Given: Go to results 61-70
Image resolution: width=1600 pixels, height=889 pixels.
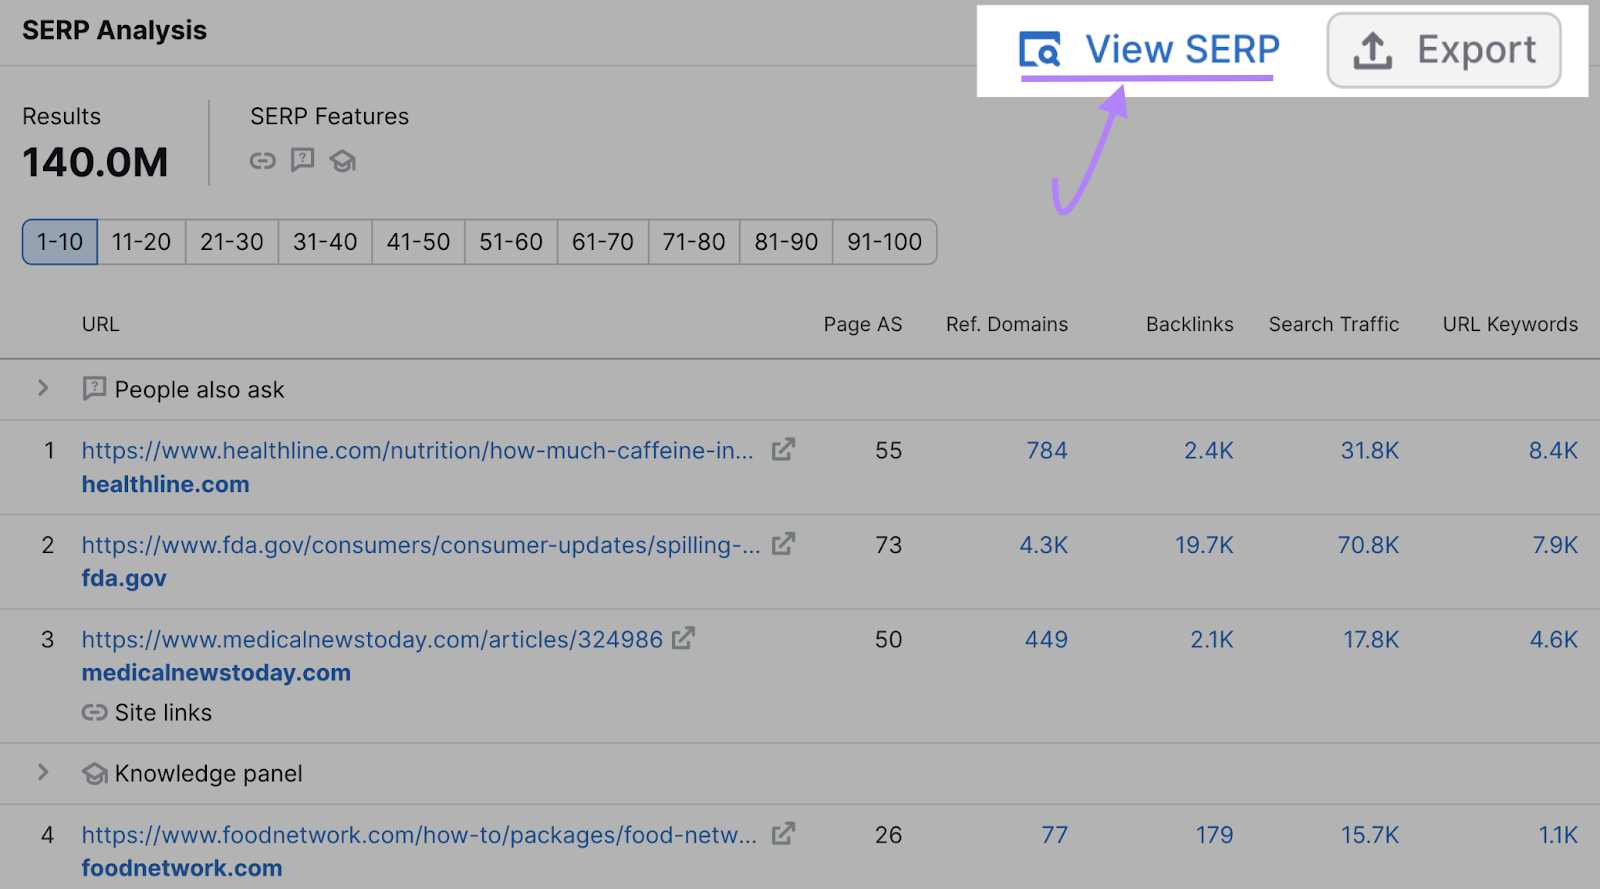Looking at the screenshot, I should click(603, 242).
